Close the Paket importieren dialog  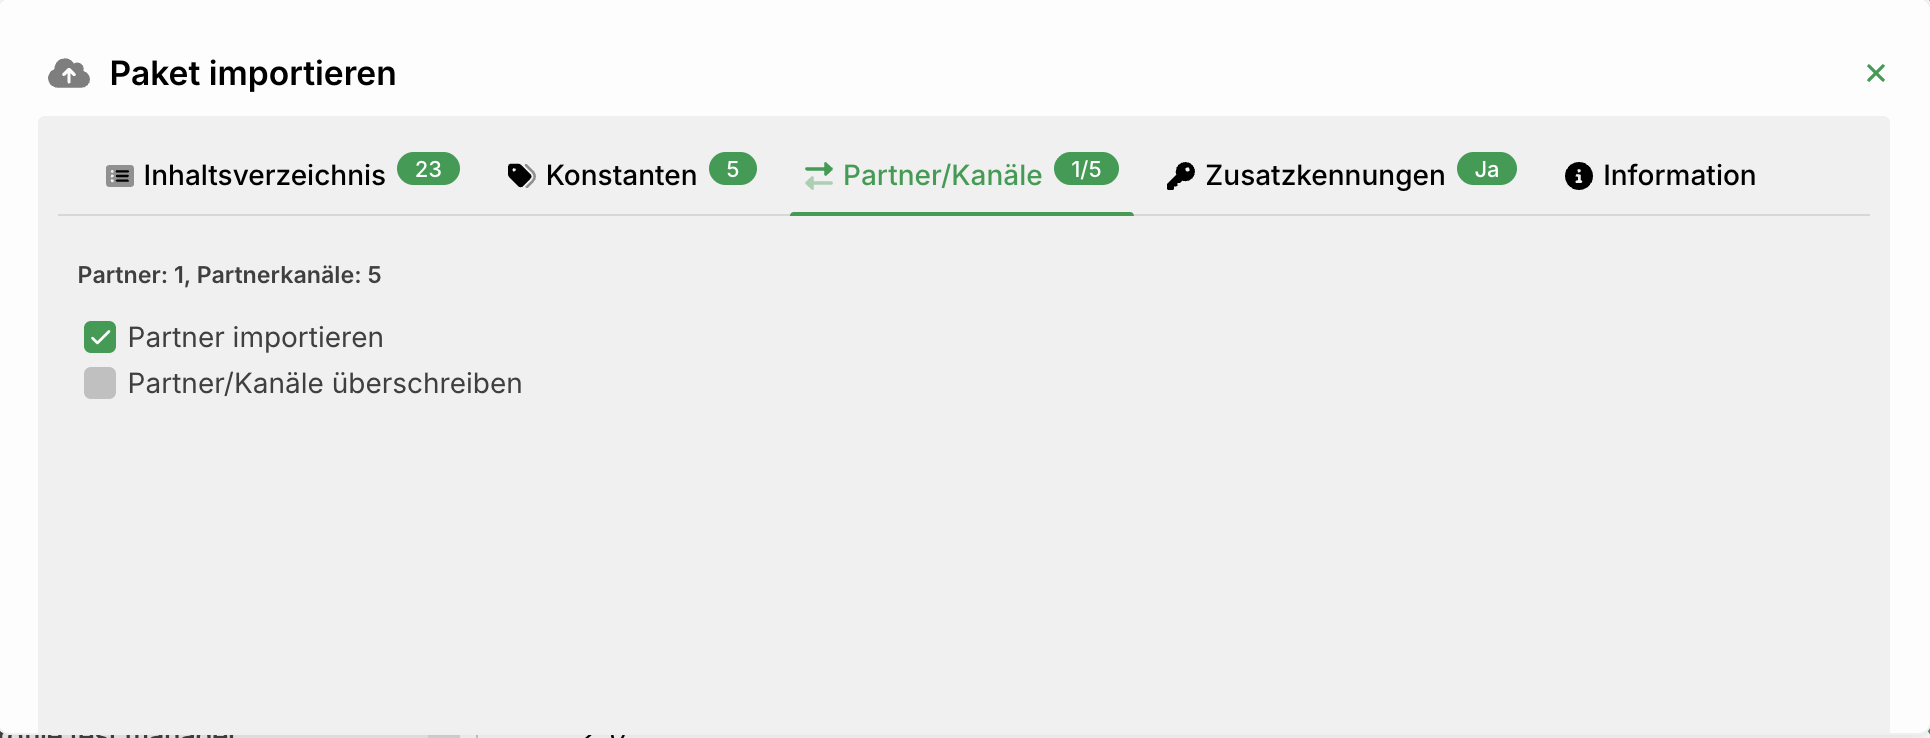1875,73
